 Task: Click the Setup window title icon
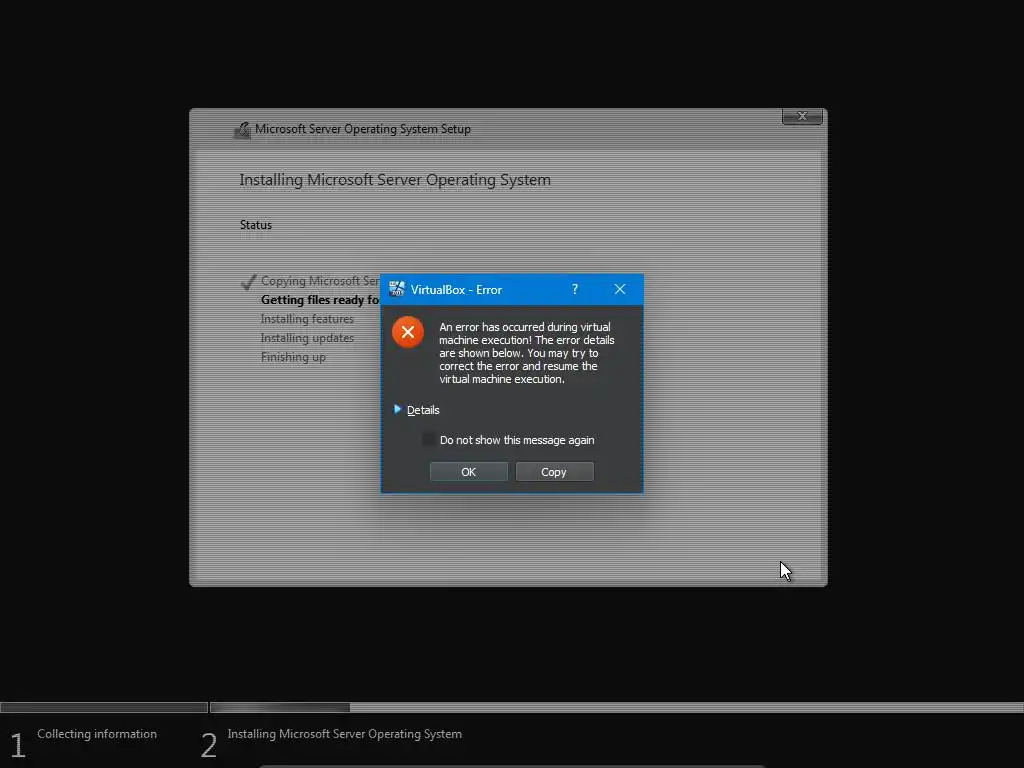[x=242, y=130]
